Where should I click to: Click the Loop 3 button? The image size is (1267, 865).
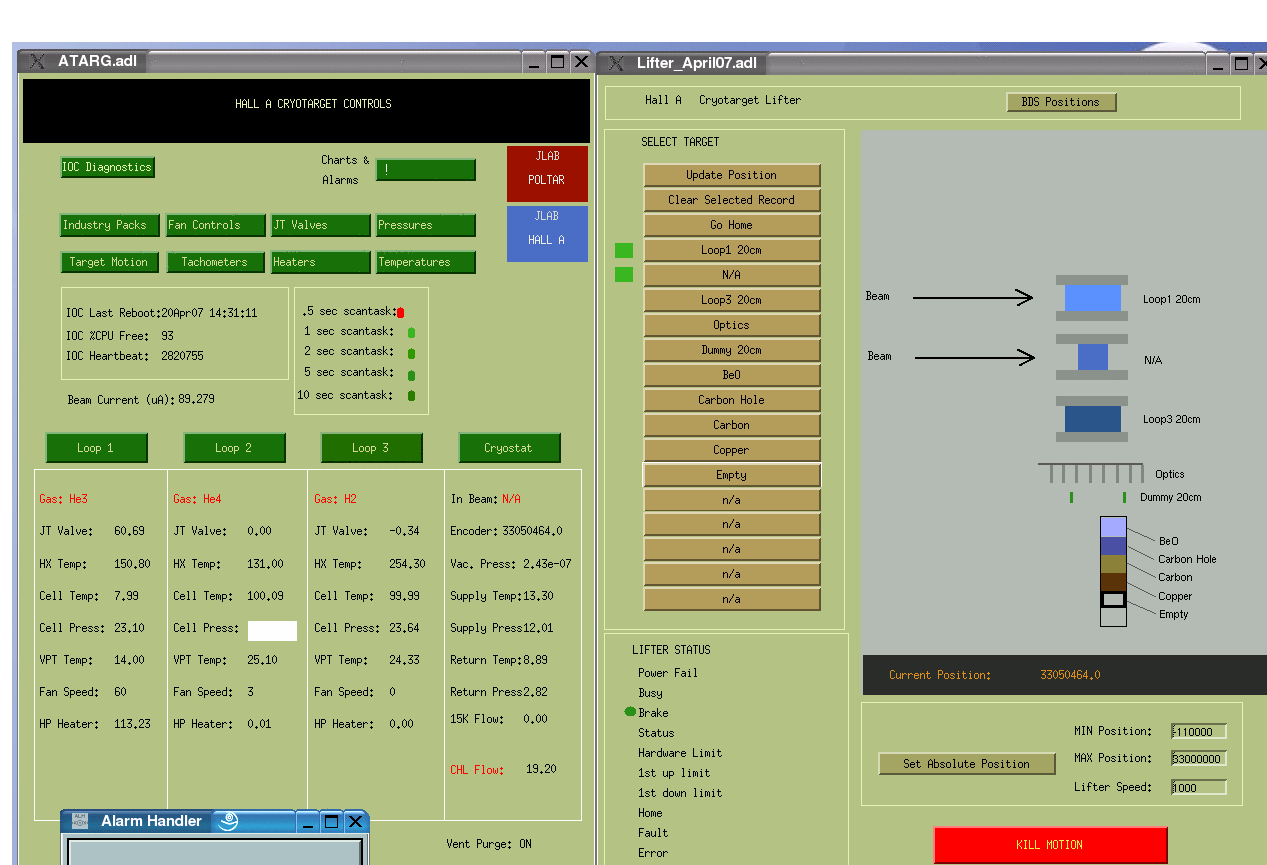[372, 447]
